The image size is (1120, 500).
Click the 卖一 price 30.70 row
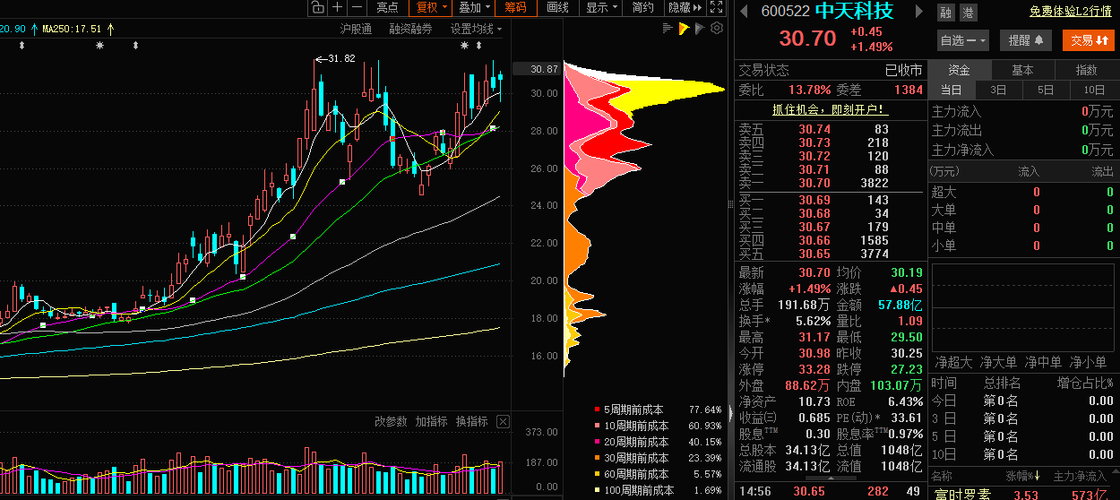(x=830, y=183)
